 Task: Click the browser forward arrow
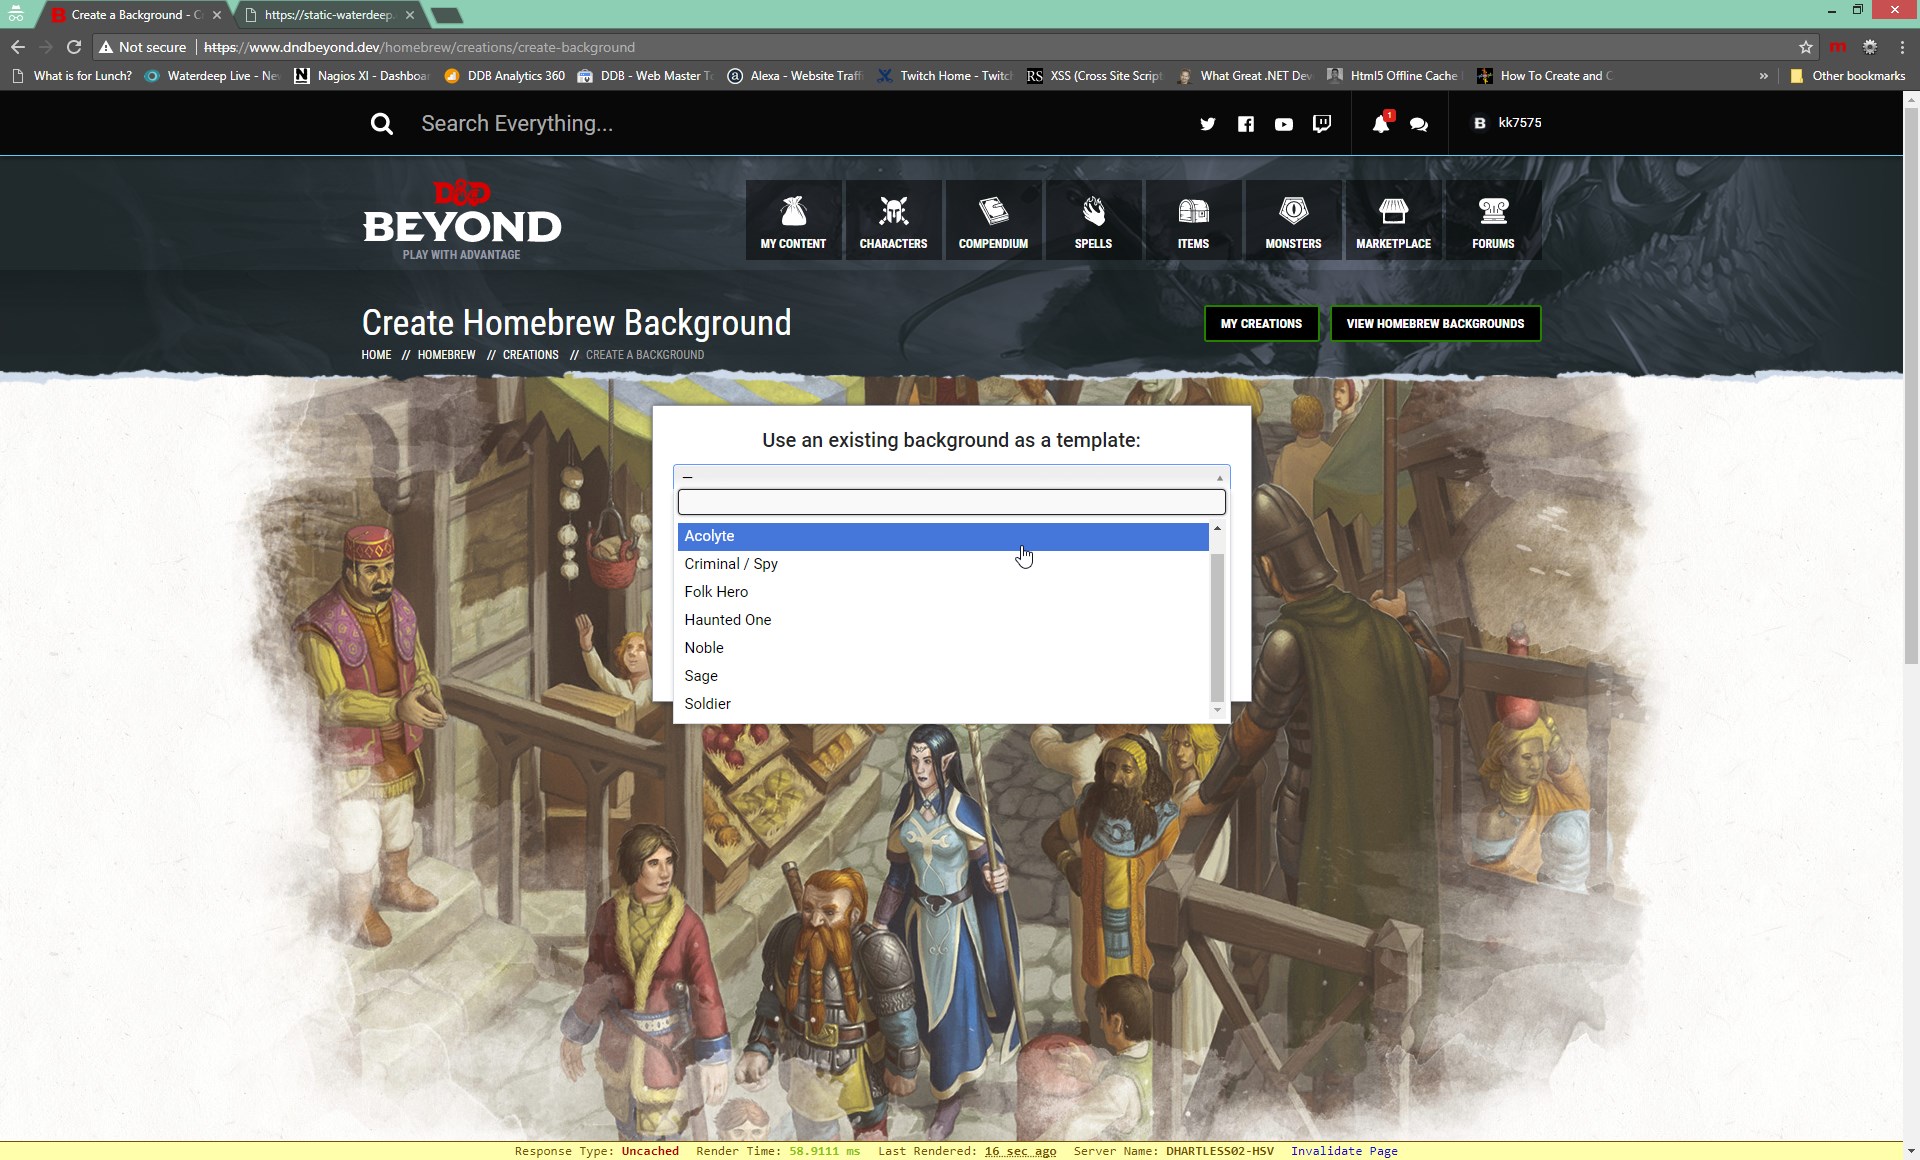coord(45,47)
